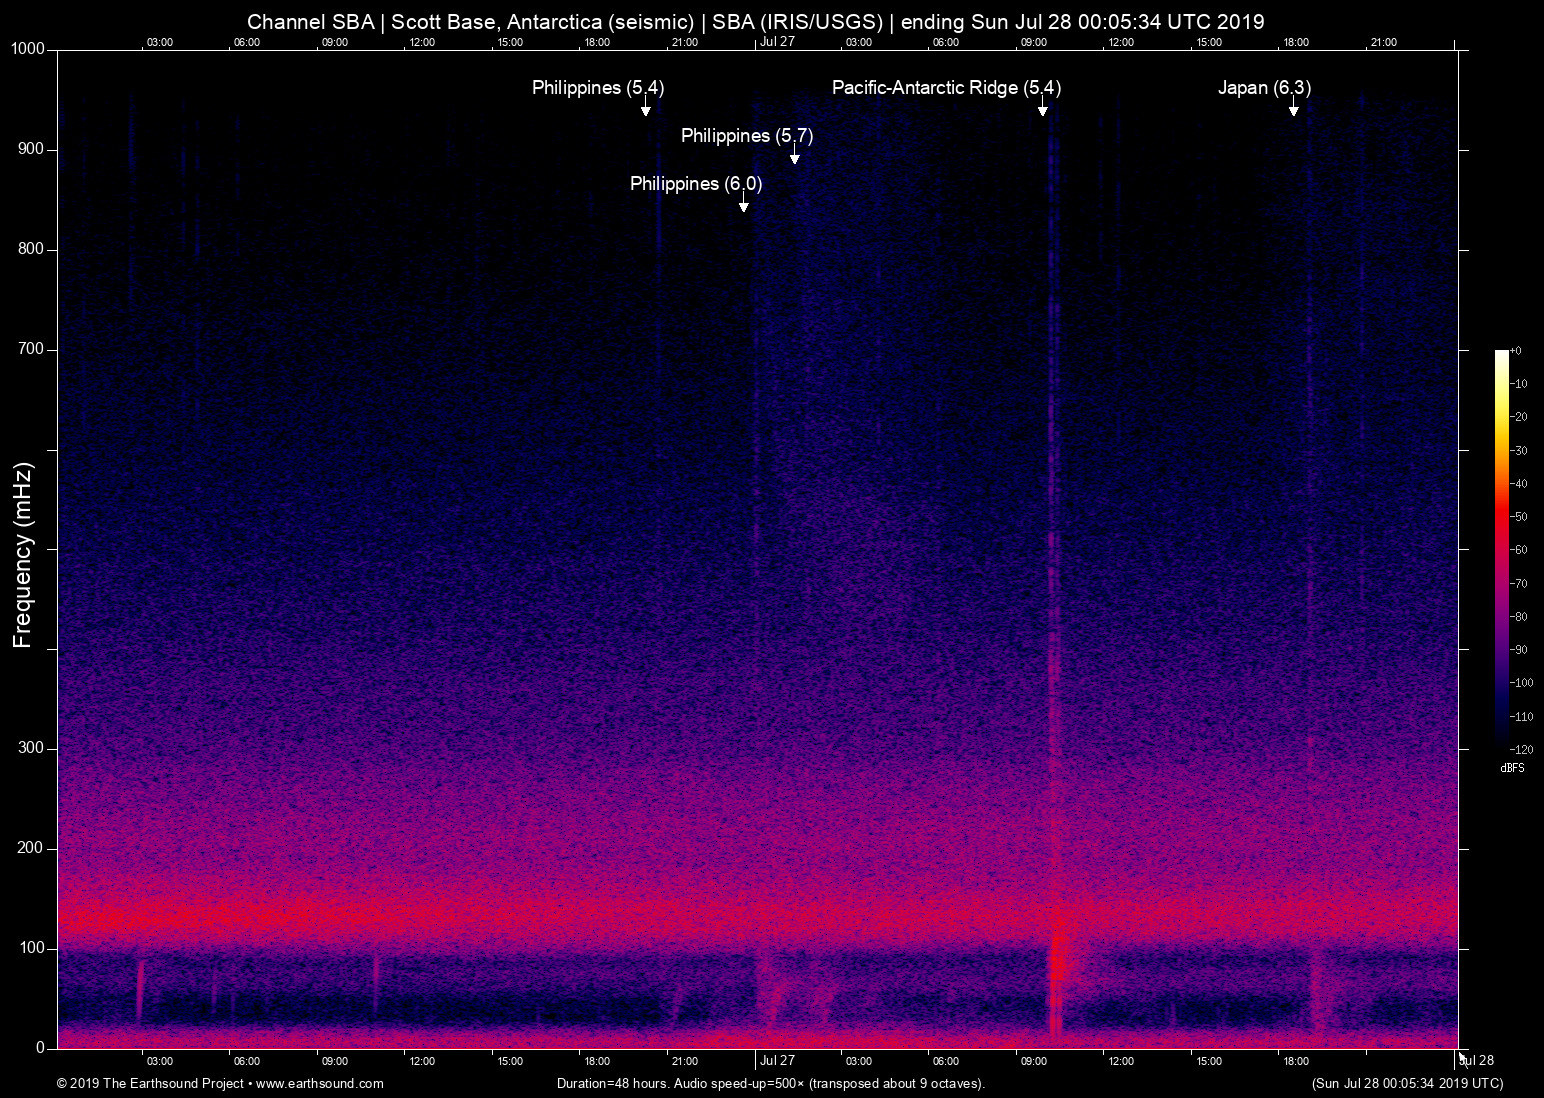The width and height of the screenshot is (1544, 1098).
Task: Click the Philippines (6.0) annotation text
Action: pos(695,184)
